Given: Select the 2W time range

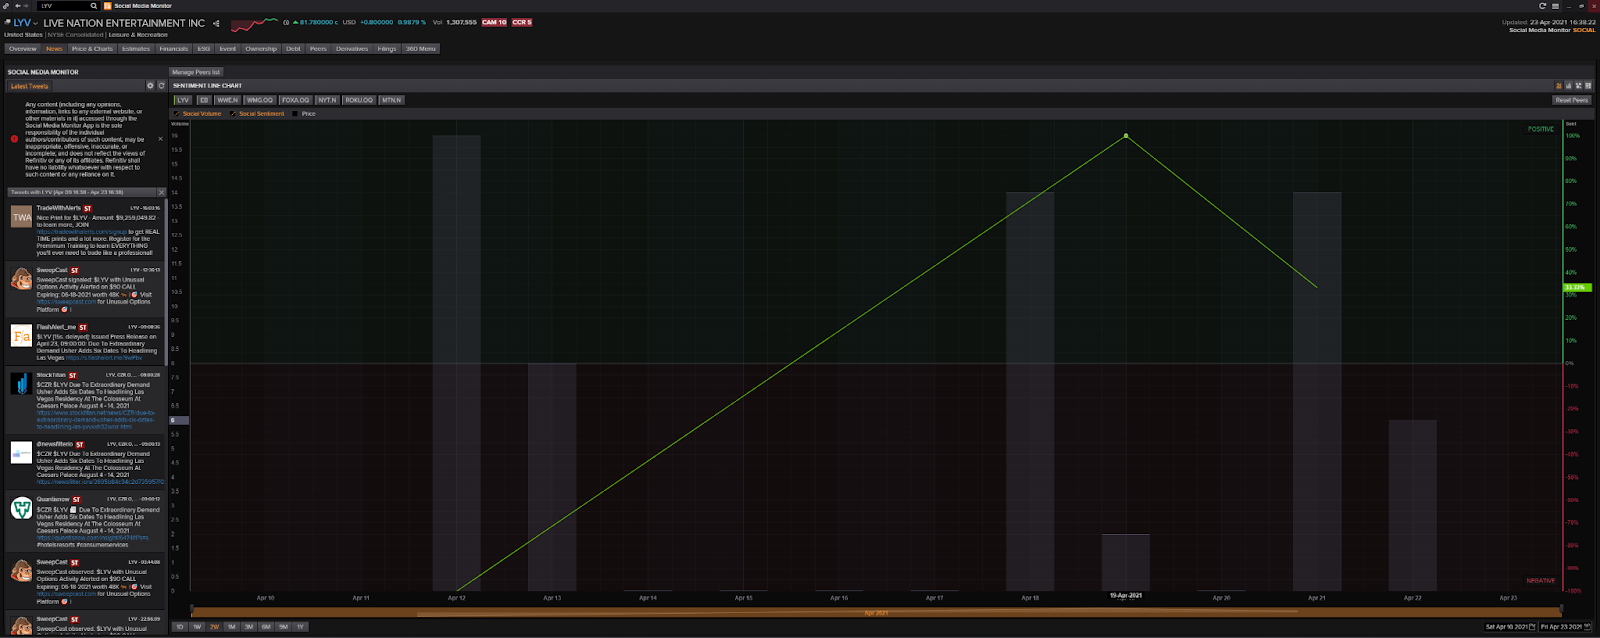Looking at the screenshot, I should (x=214, y=627).
